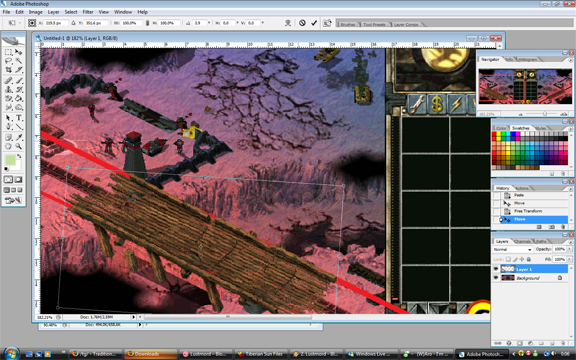Open the Brushes palette tab
Screen dimensions: 576x360
tap(348, 24)
